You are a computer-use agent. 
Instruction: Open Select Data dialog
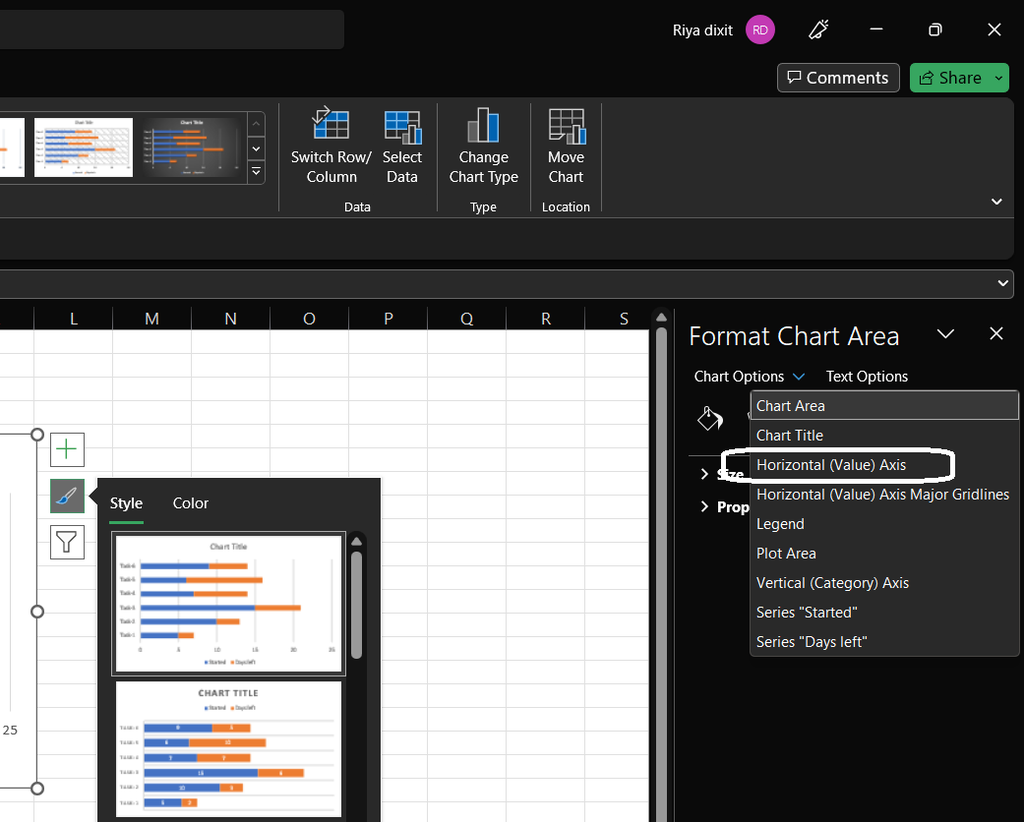point(402,125)
